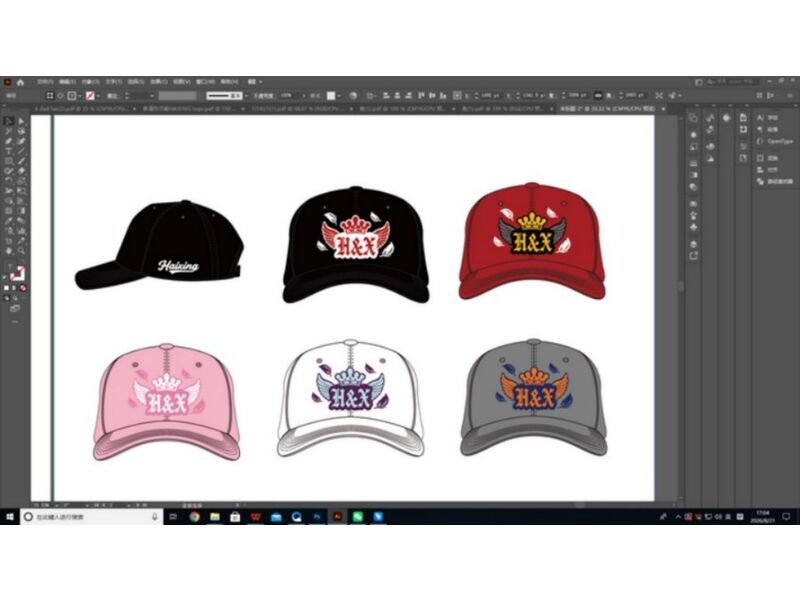Select the Eraser tool
Image resolution: width=800 pixels, height=600 pixels.
click(x=21, y=171)
